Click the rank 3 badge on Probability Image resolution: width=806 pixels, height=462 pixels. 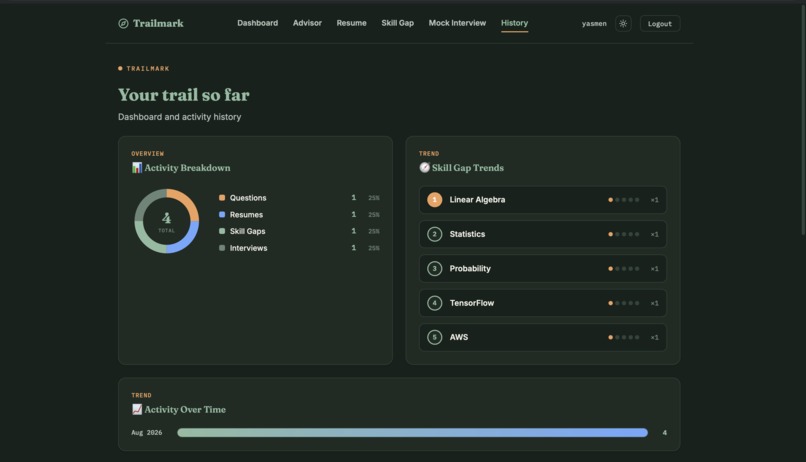click(x=434, y=268)
